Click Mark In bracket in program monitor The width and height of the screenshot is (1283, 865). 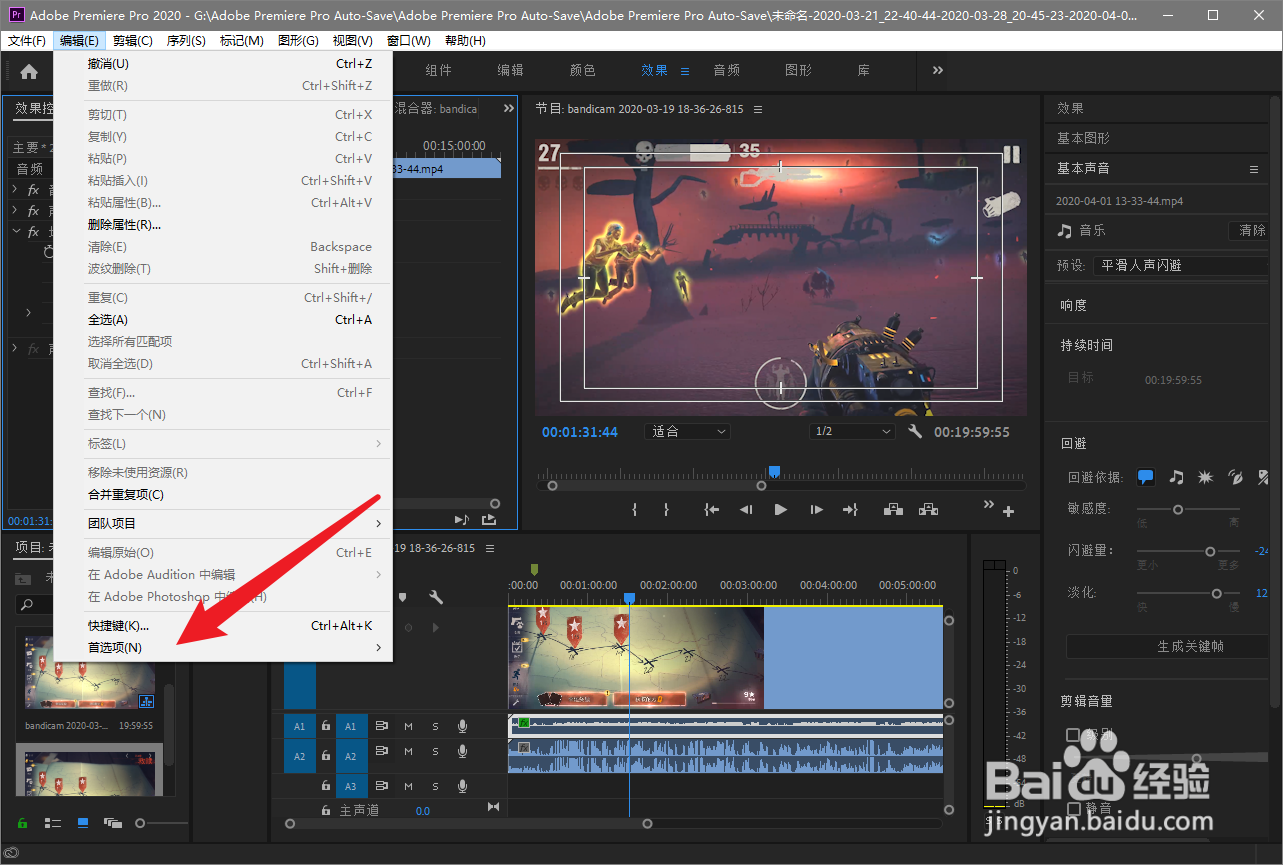pyautogui.click(x=634, y=509)
